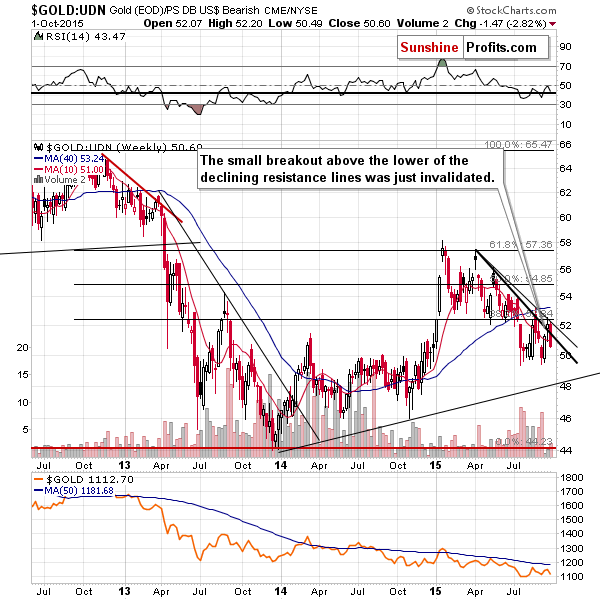Click the red Sunshine logo text

tap(429, 47)
